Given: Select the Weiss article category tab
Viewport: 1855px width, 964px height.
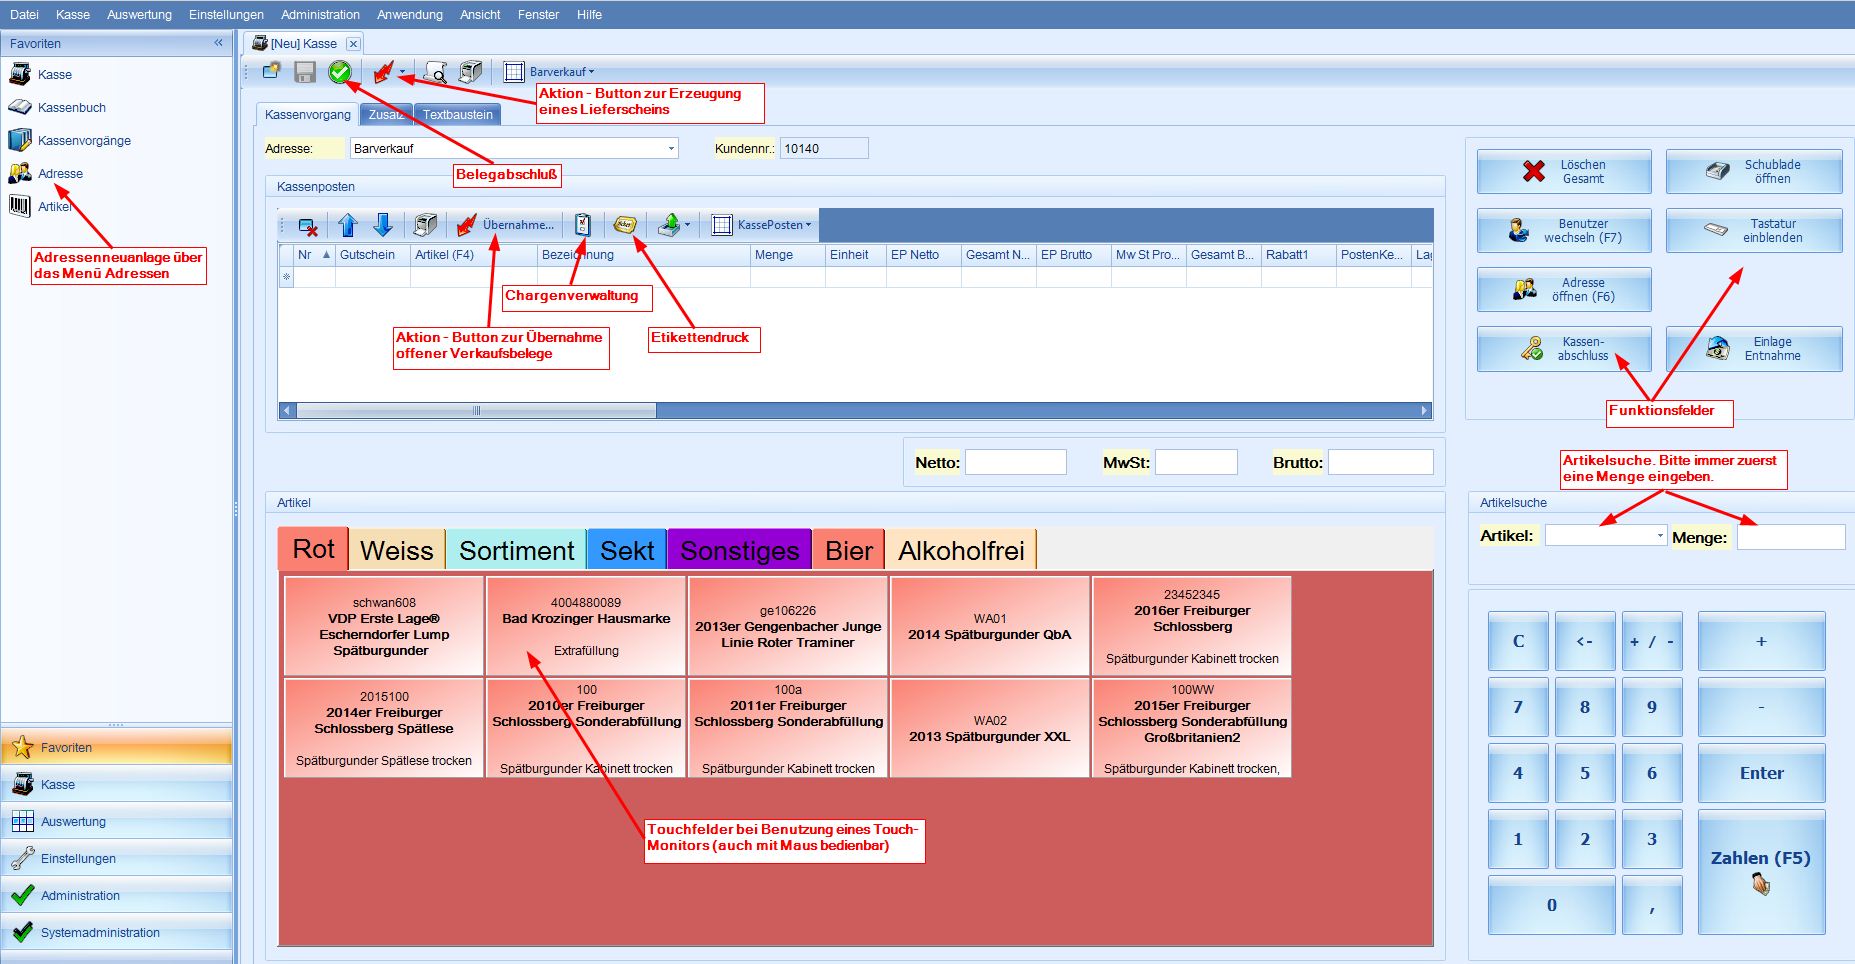Looking at the screenshot, I should point(397,550).
